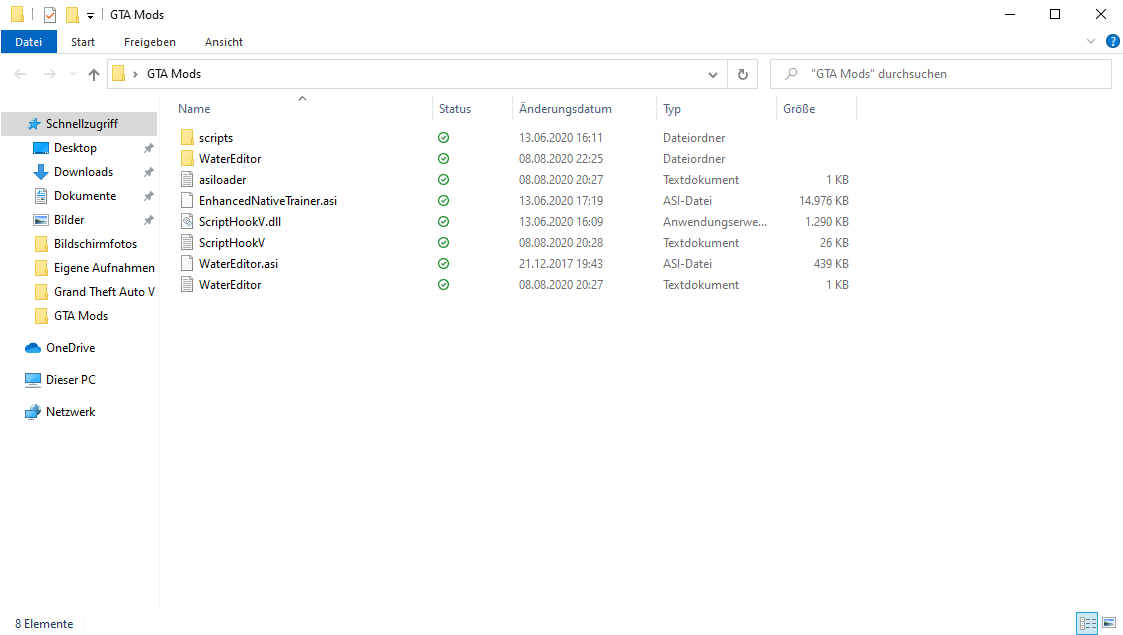Screen dimensions: 1123x635
Task: Open the Quick Access Toolbar customize dropdown
Action: [x=90, y=16]
